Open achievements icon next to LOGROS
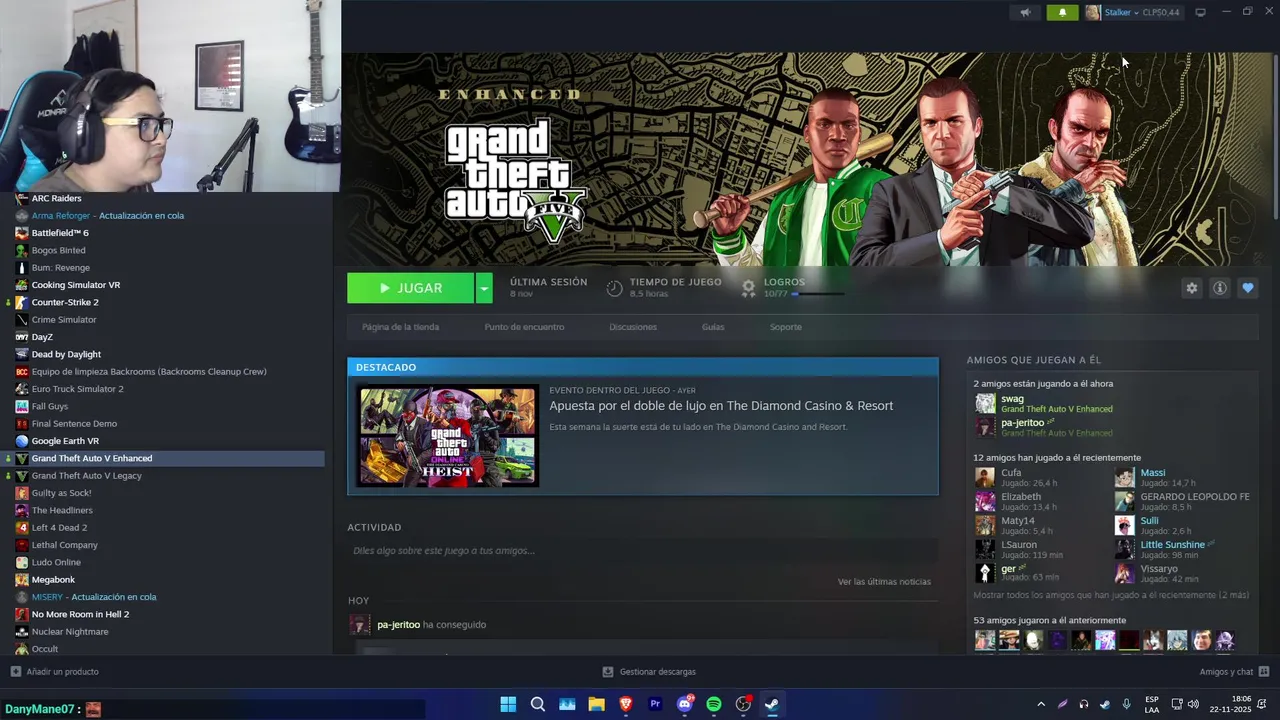Screen dimensions: 1280x720 (748, 288)
